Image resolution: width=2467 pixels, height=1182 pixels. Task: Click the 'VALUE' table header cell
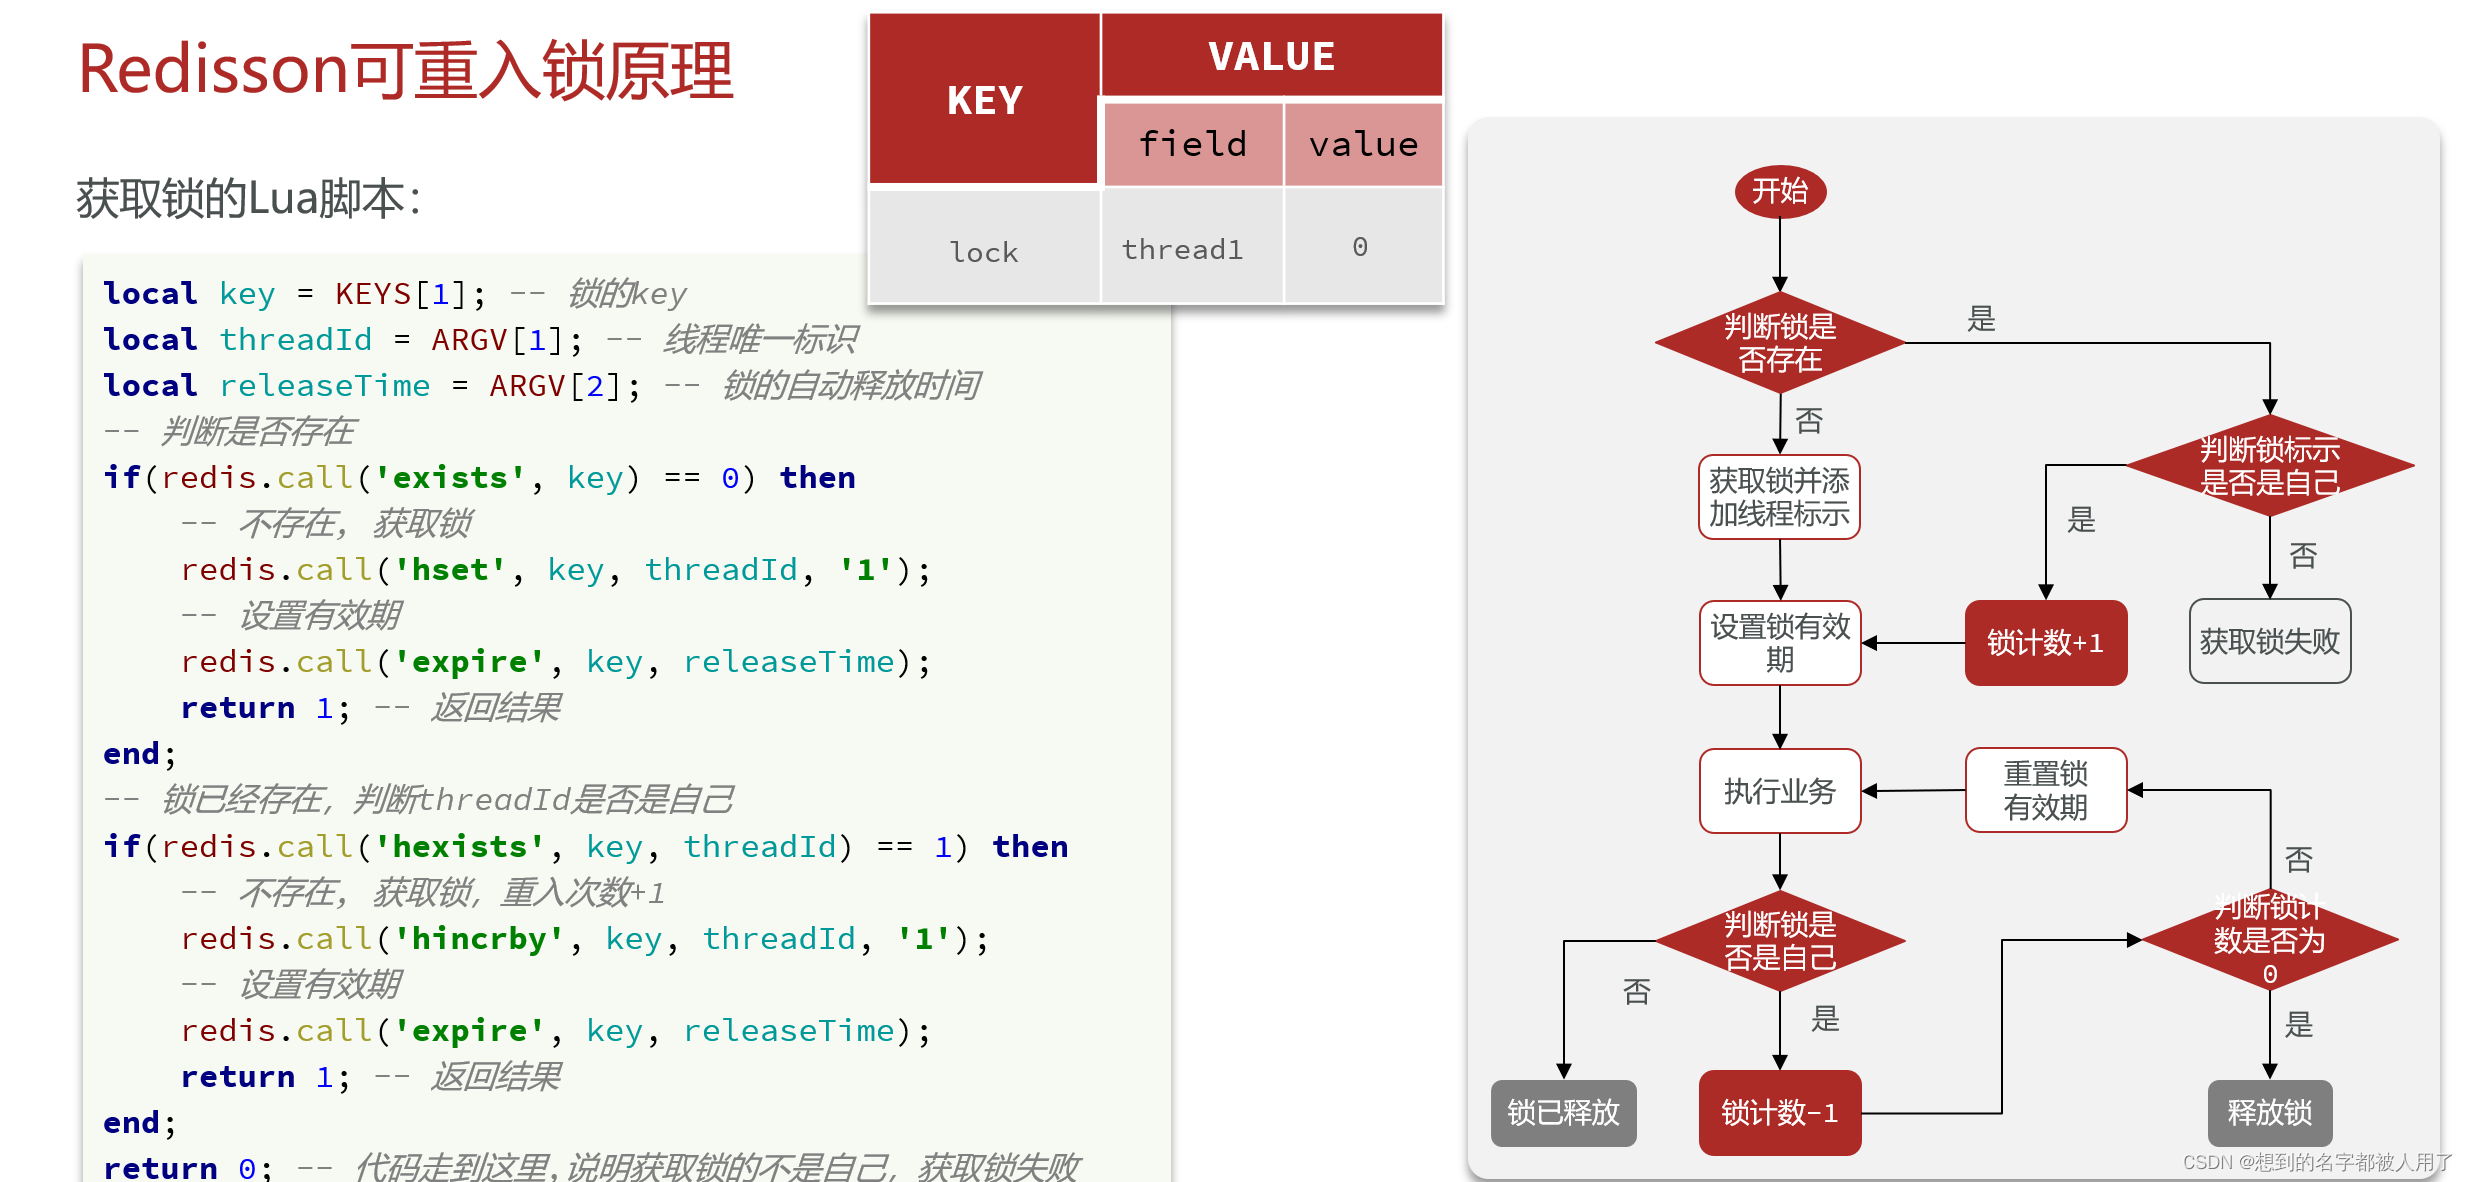tap(1271, 56)
